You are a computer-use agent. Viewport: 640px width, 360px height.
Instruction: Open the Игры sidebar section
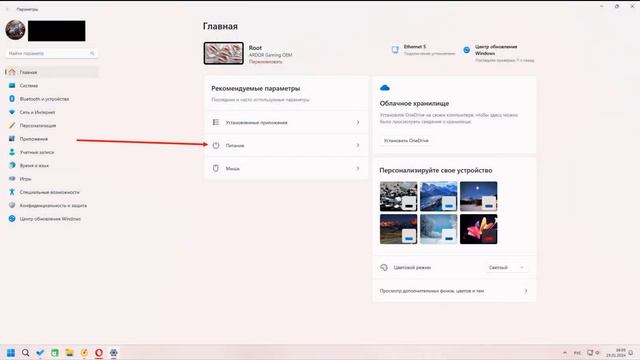pyautogui.click(x=51, y=179)
